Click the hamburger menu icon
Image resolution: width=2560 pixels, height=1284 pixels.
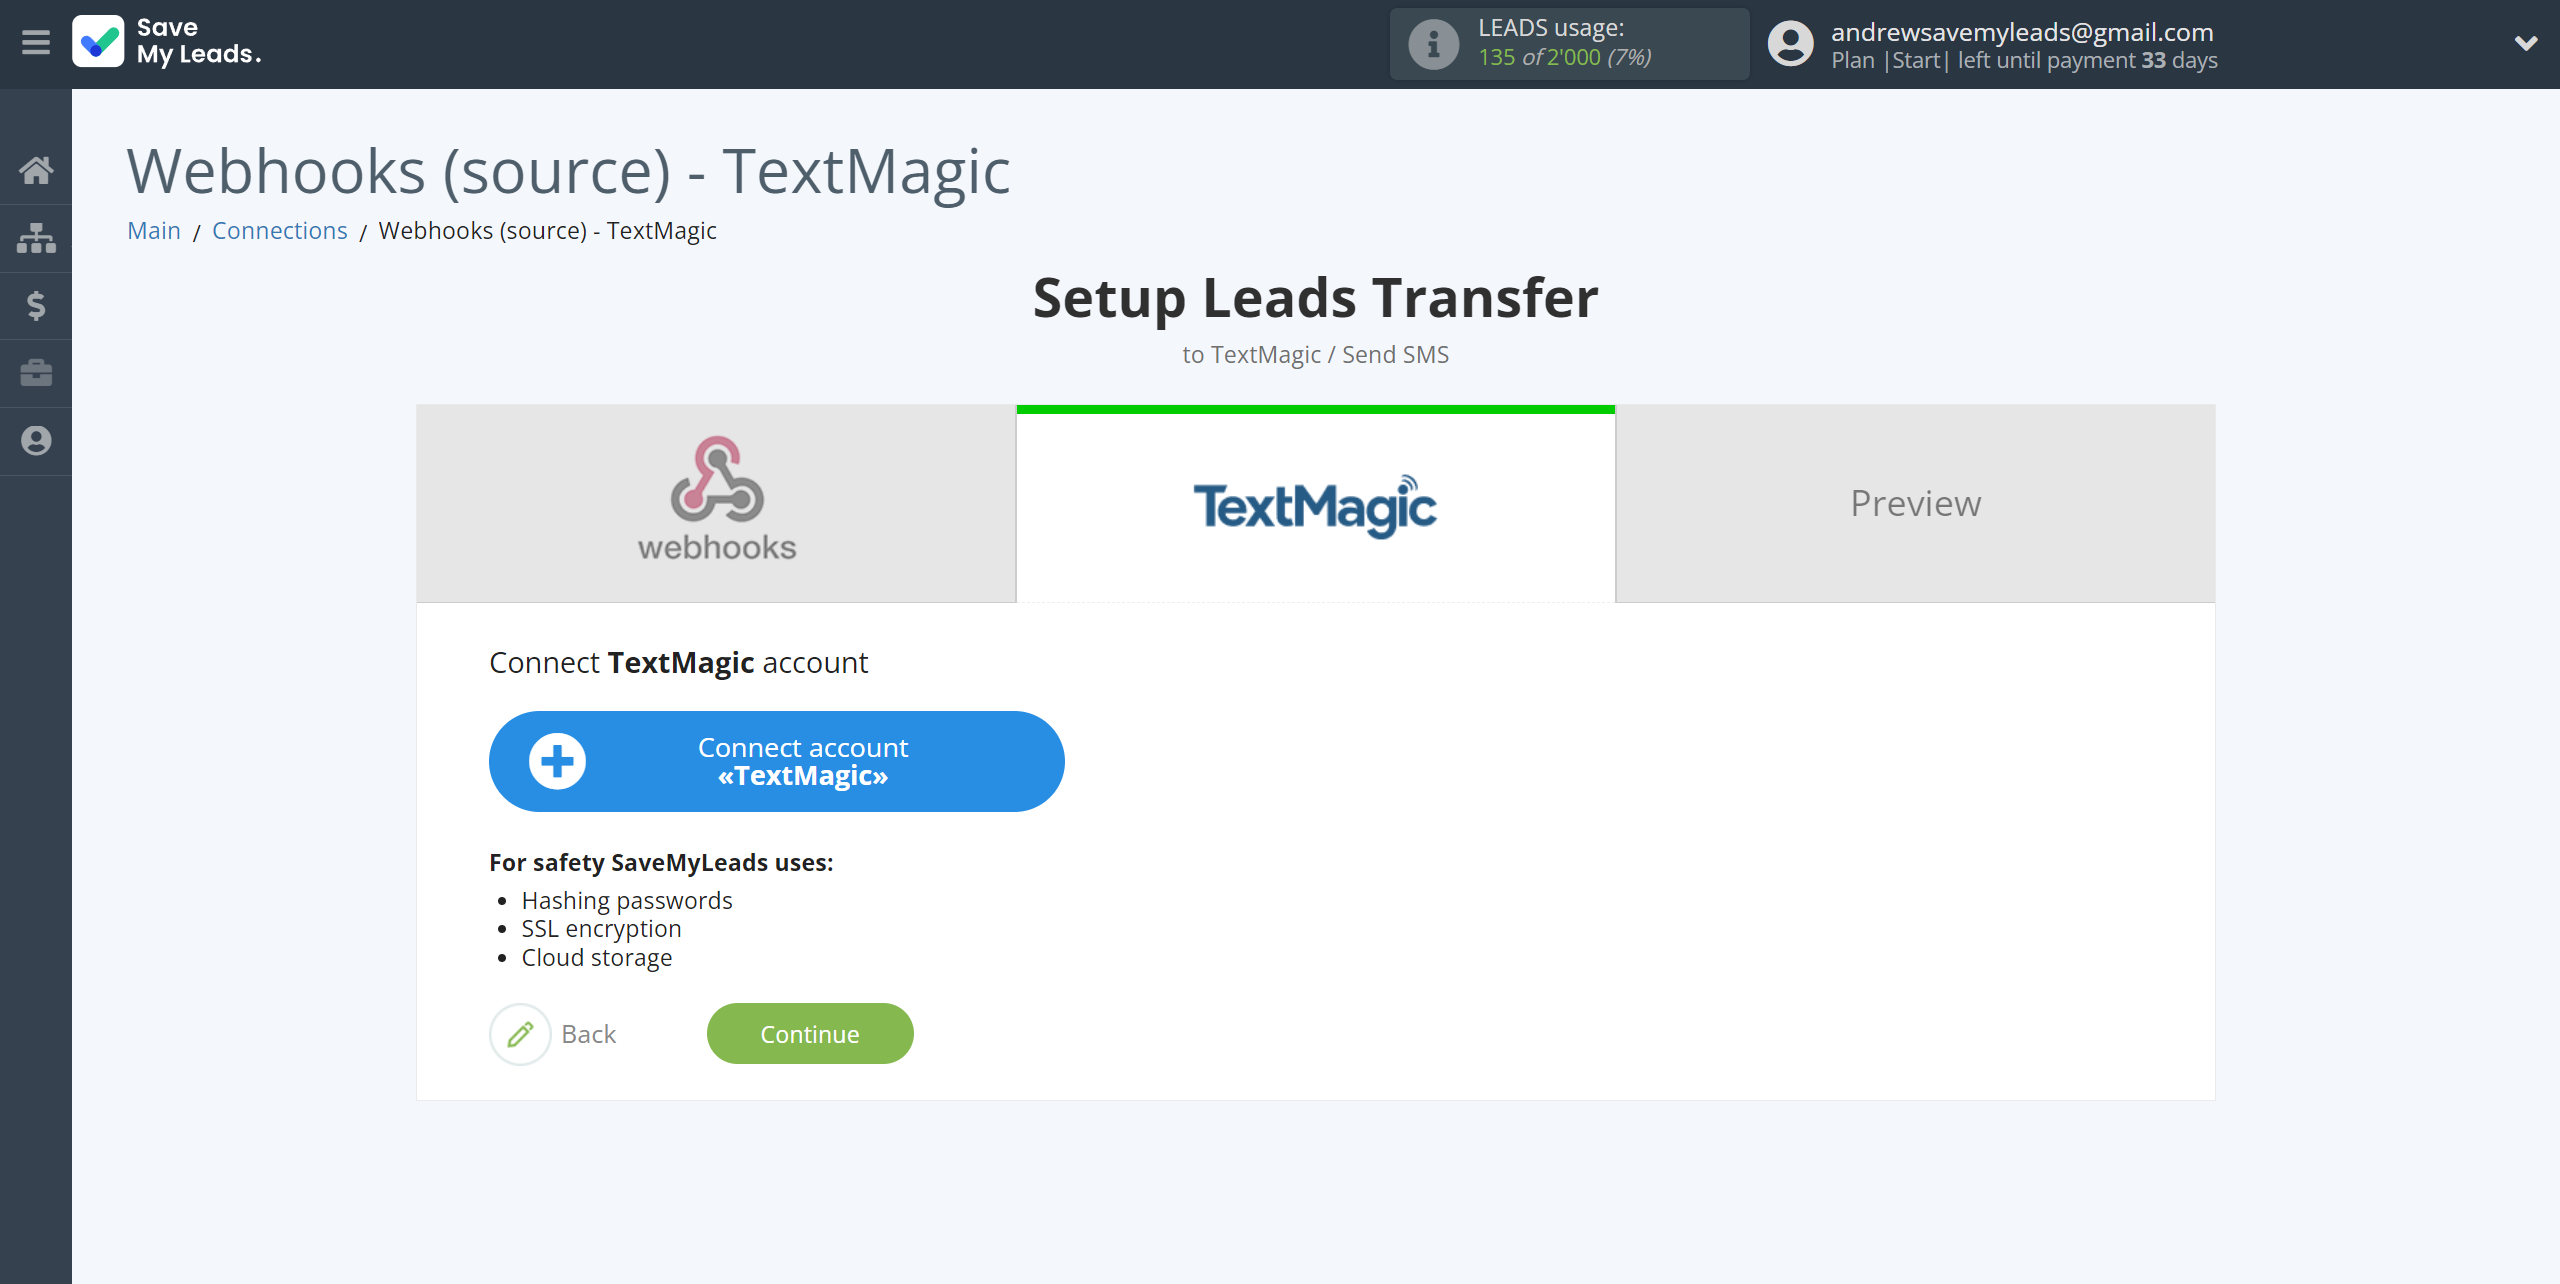pos(34,44)
